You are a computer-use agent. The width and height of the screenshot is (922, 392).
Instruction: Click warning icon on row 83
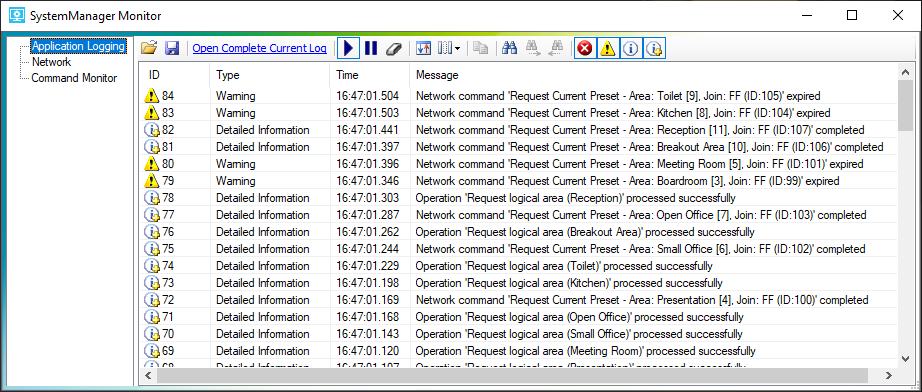[152, 112]
